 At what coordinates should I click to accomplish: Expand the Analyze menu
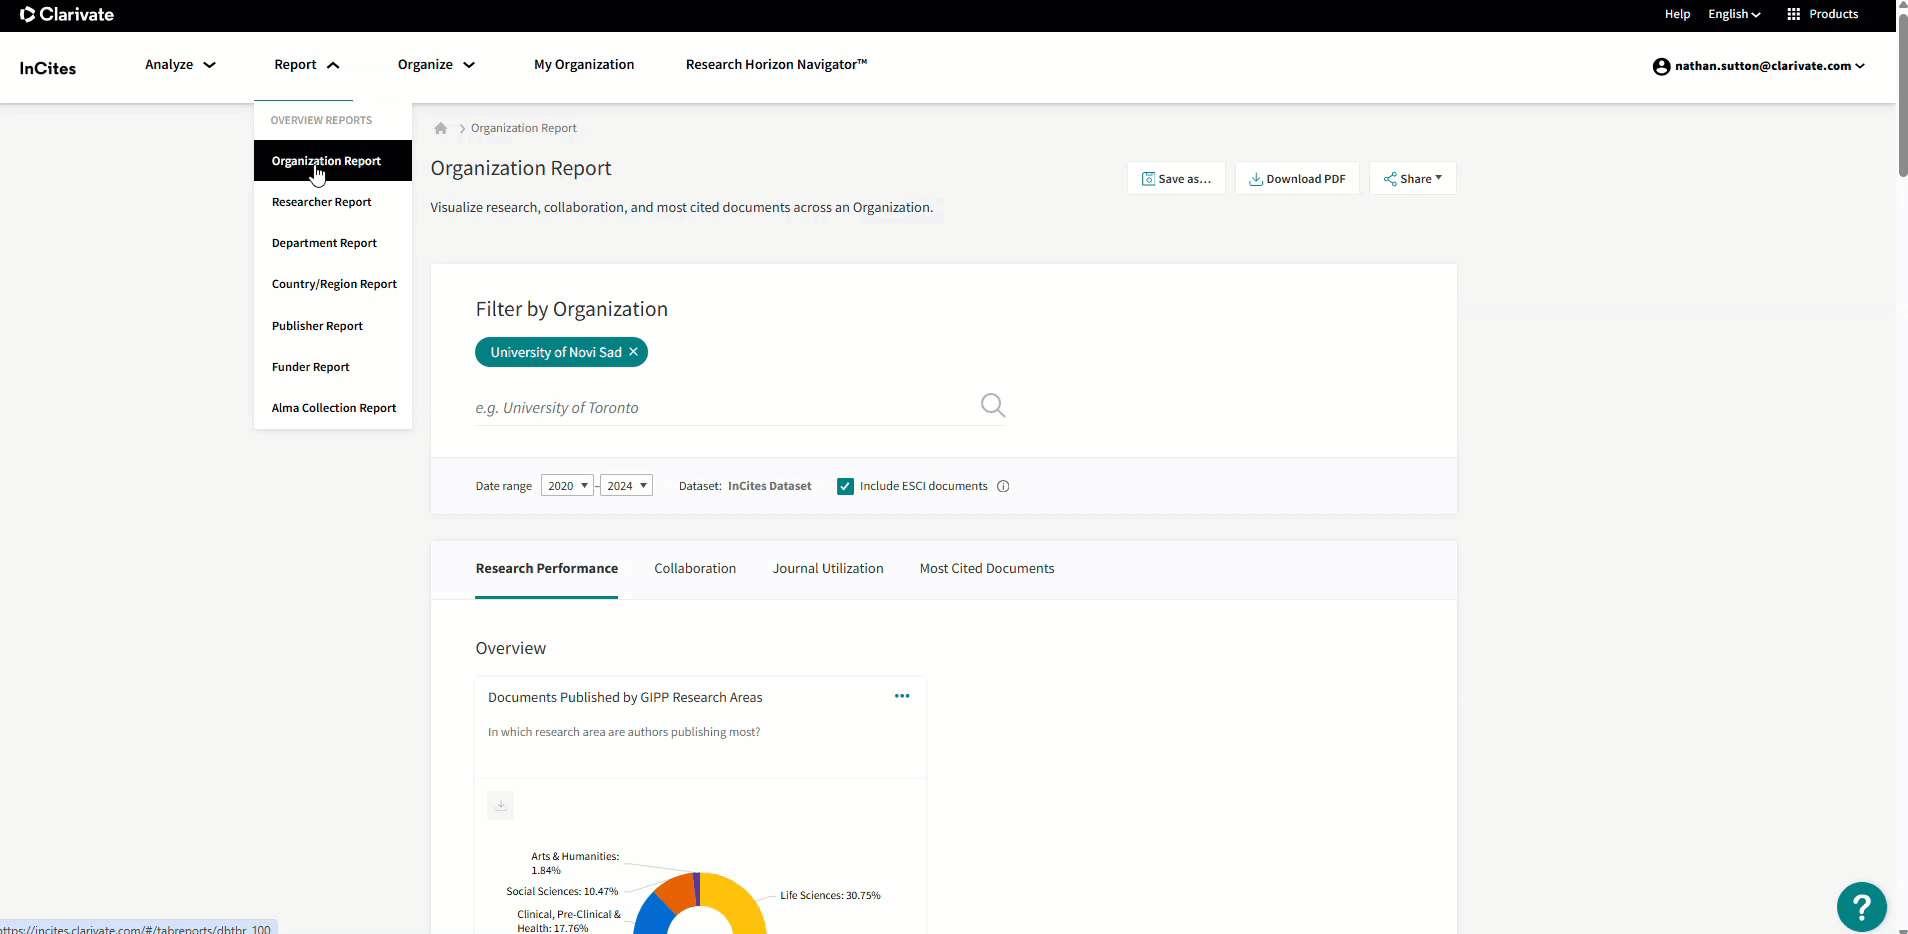[180, 64]
